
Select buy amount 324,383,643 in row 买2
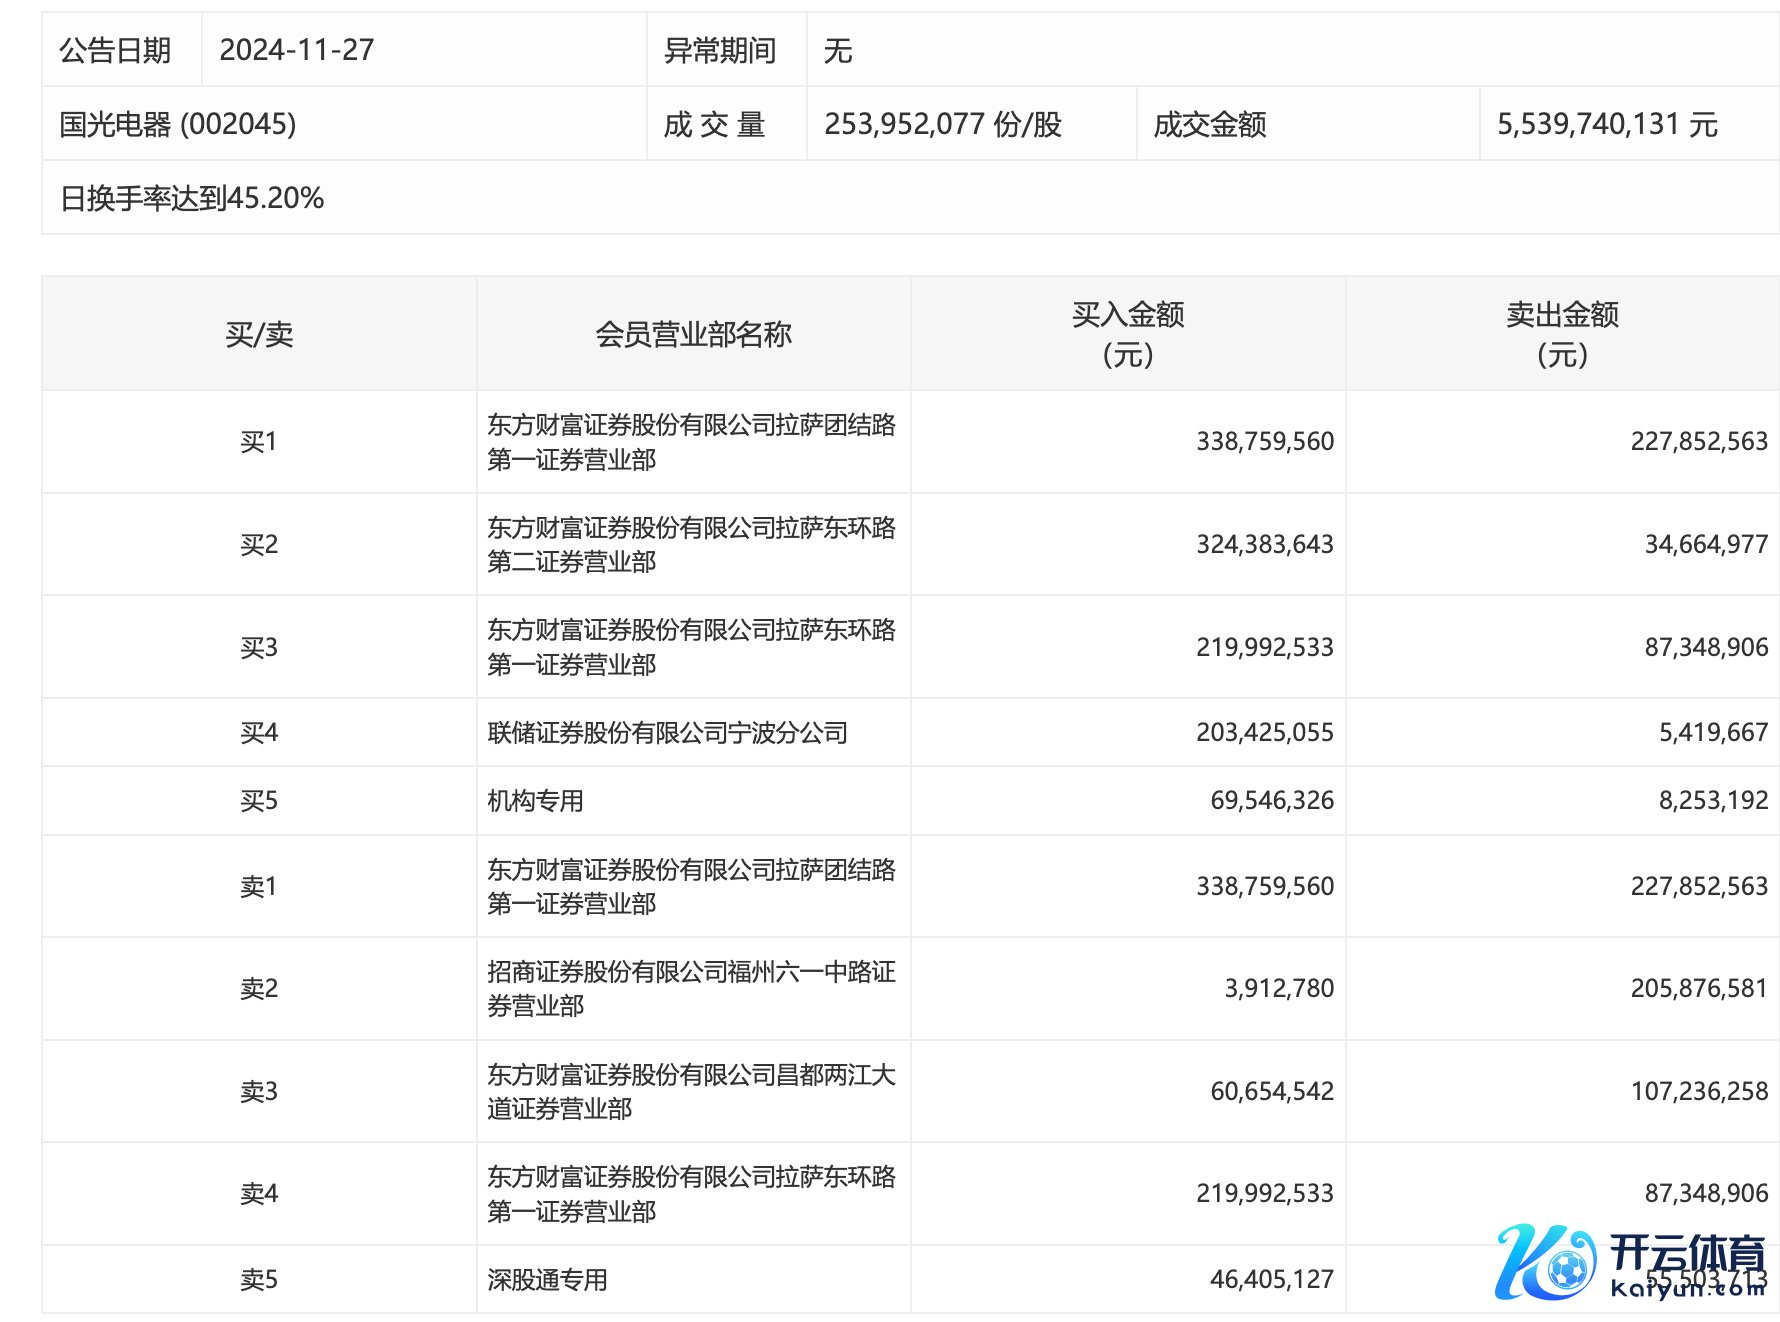[x=1264, y=544]
